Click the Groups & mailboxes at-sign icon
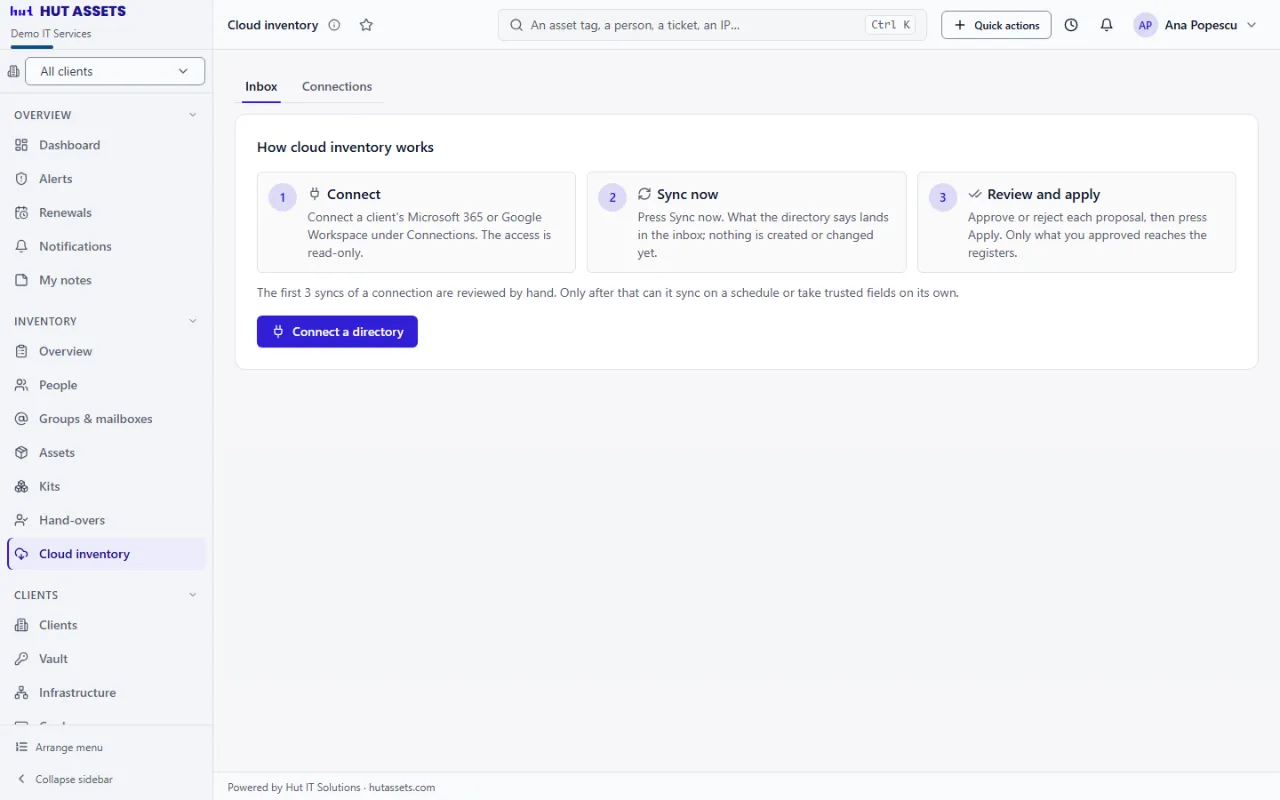The width and height of the screenshot is (1280, 800). (21, 419)
